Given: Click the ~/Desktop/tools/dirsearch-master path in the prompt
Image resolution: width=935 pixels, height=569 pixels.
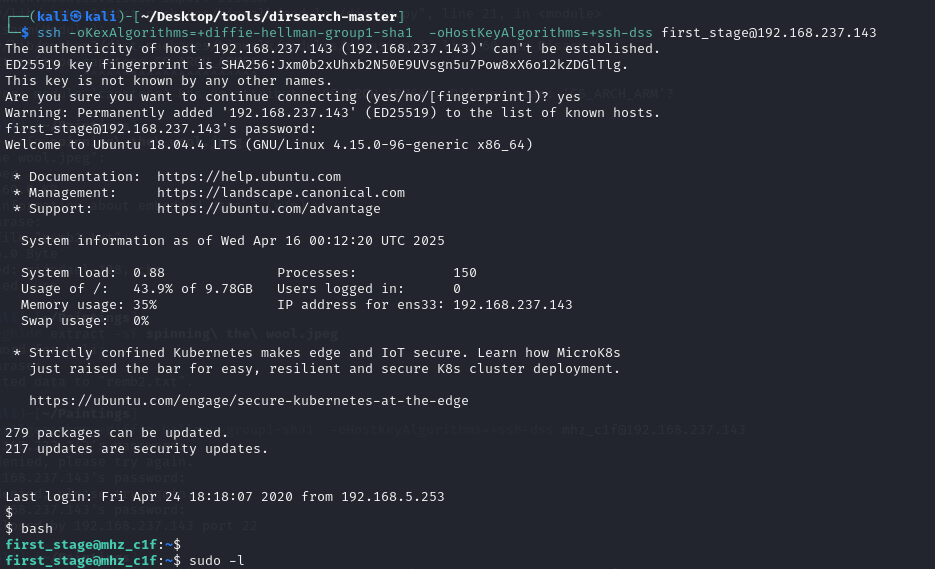Looking at the screenshot, I should (x=269, y=17).
